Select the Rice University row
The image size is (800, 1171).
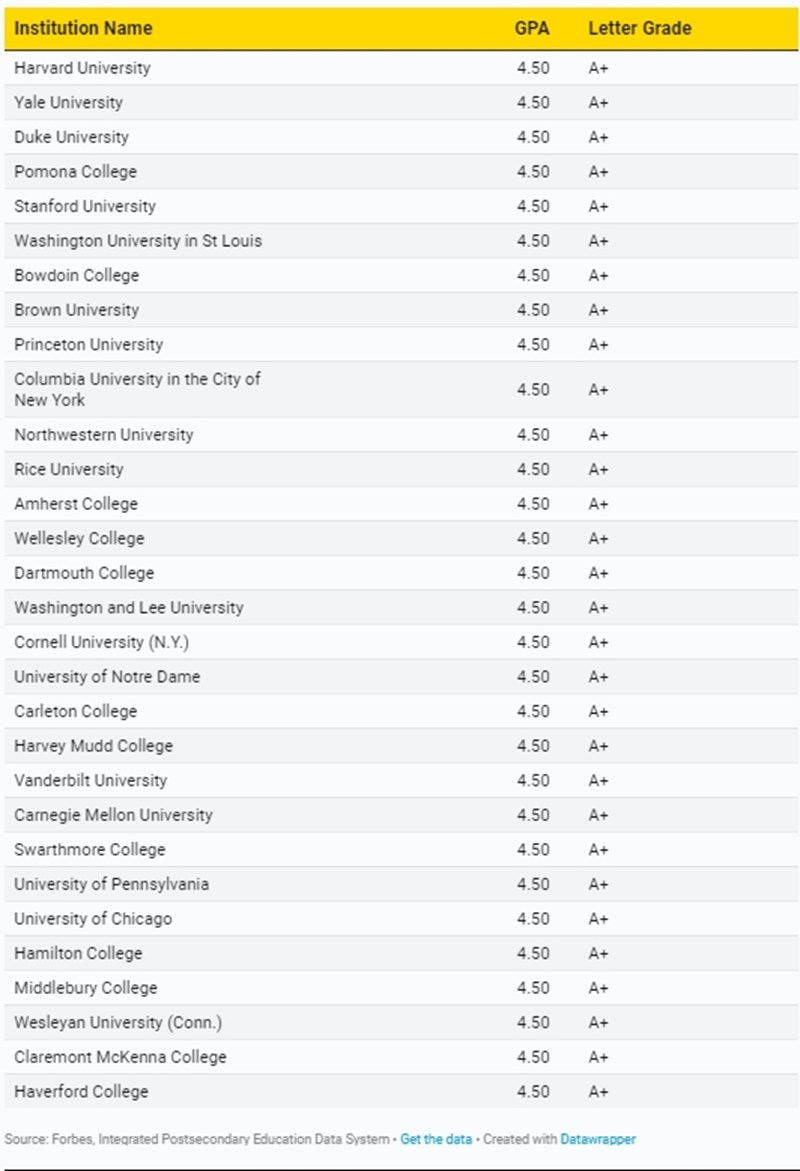point(69,469)
